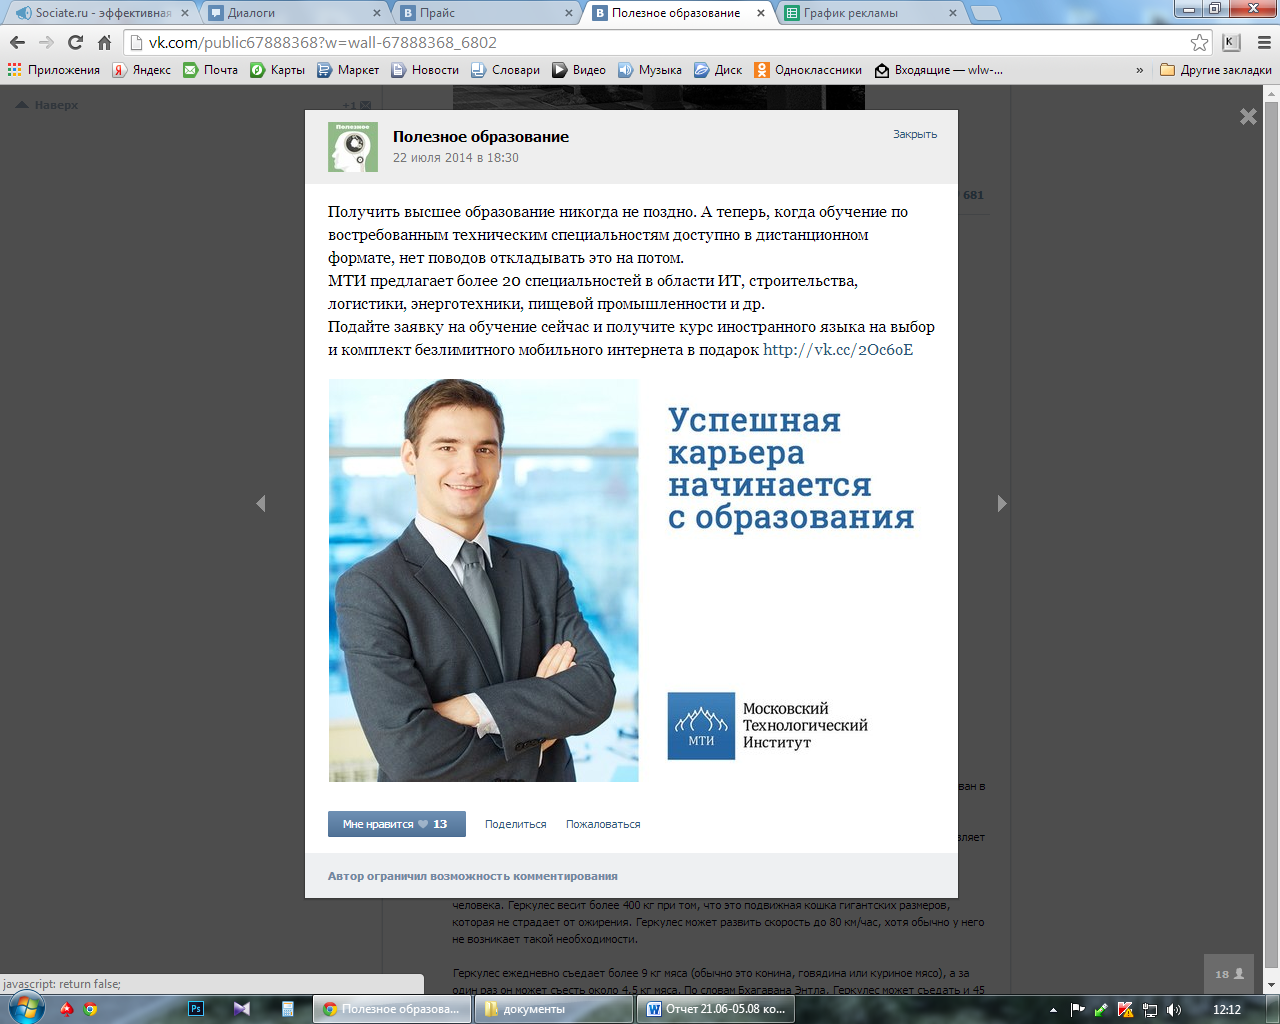
Task: Open the Почта bookmark
Action: [211, 70]
